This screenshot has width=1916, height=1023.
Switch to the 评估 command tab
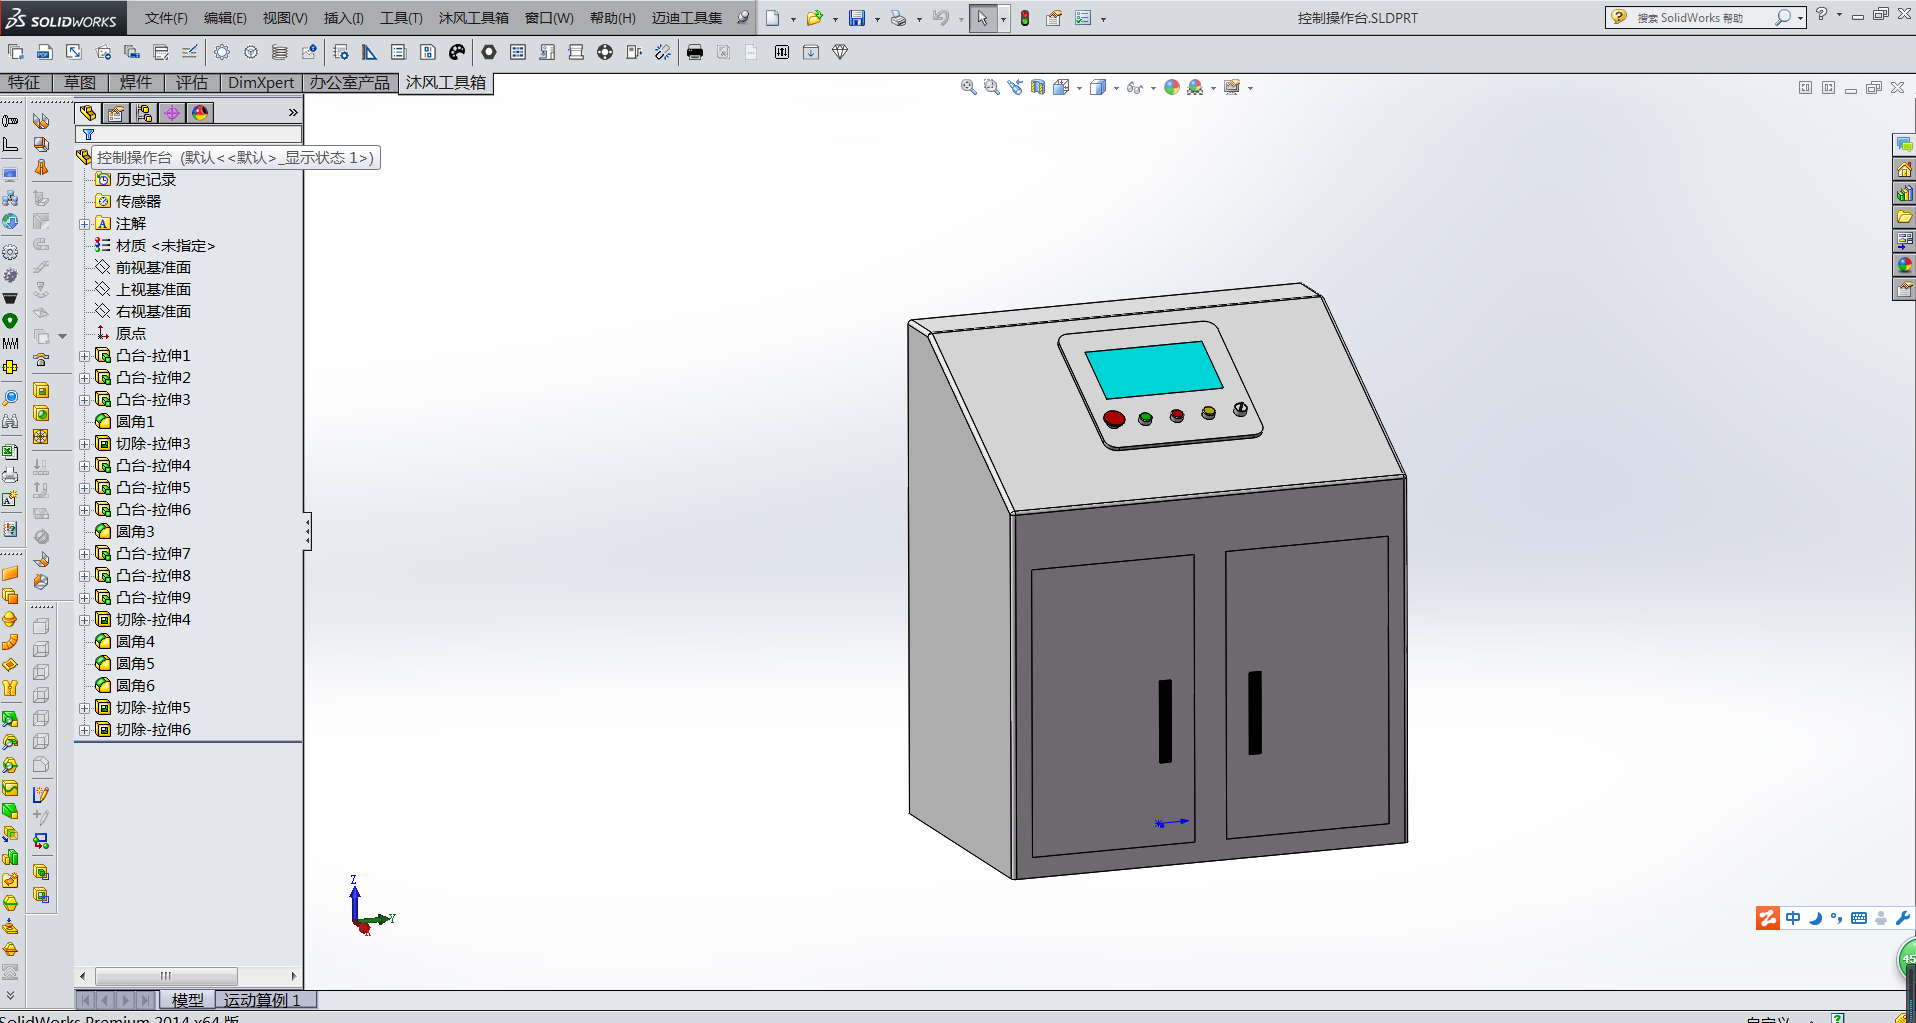[x=192, y=83]
